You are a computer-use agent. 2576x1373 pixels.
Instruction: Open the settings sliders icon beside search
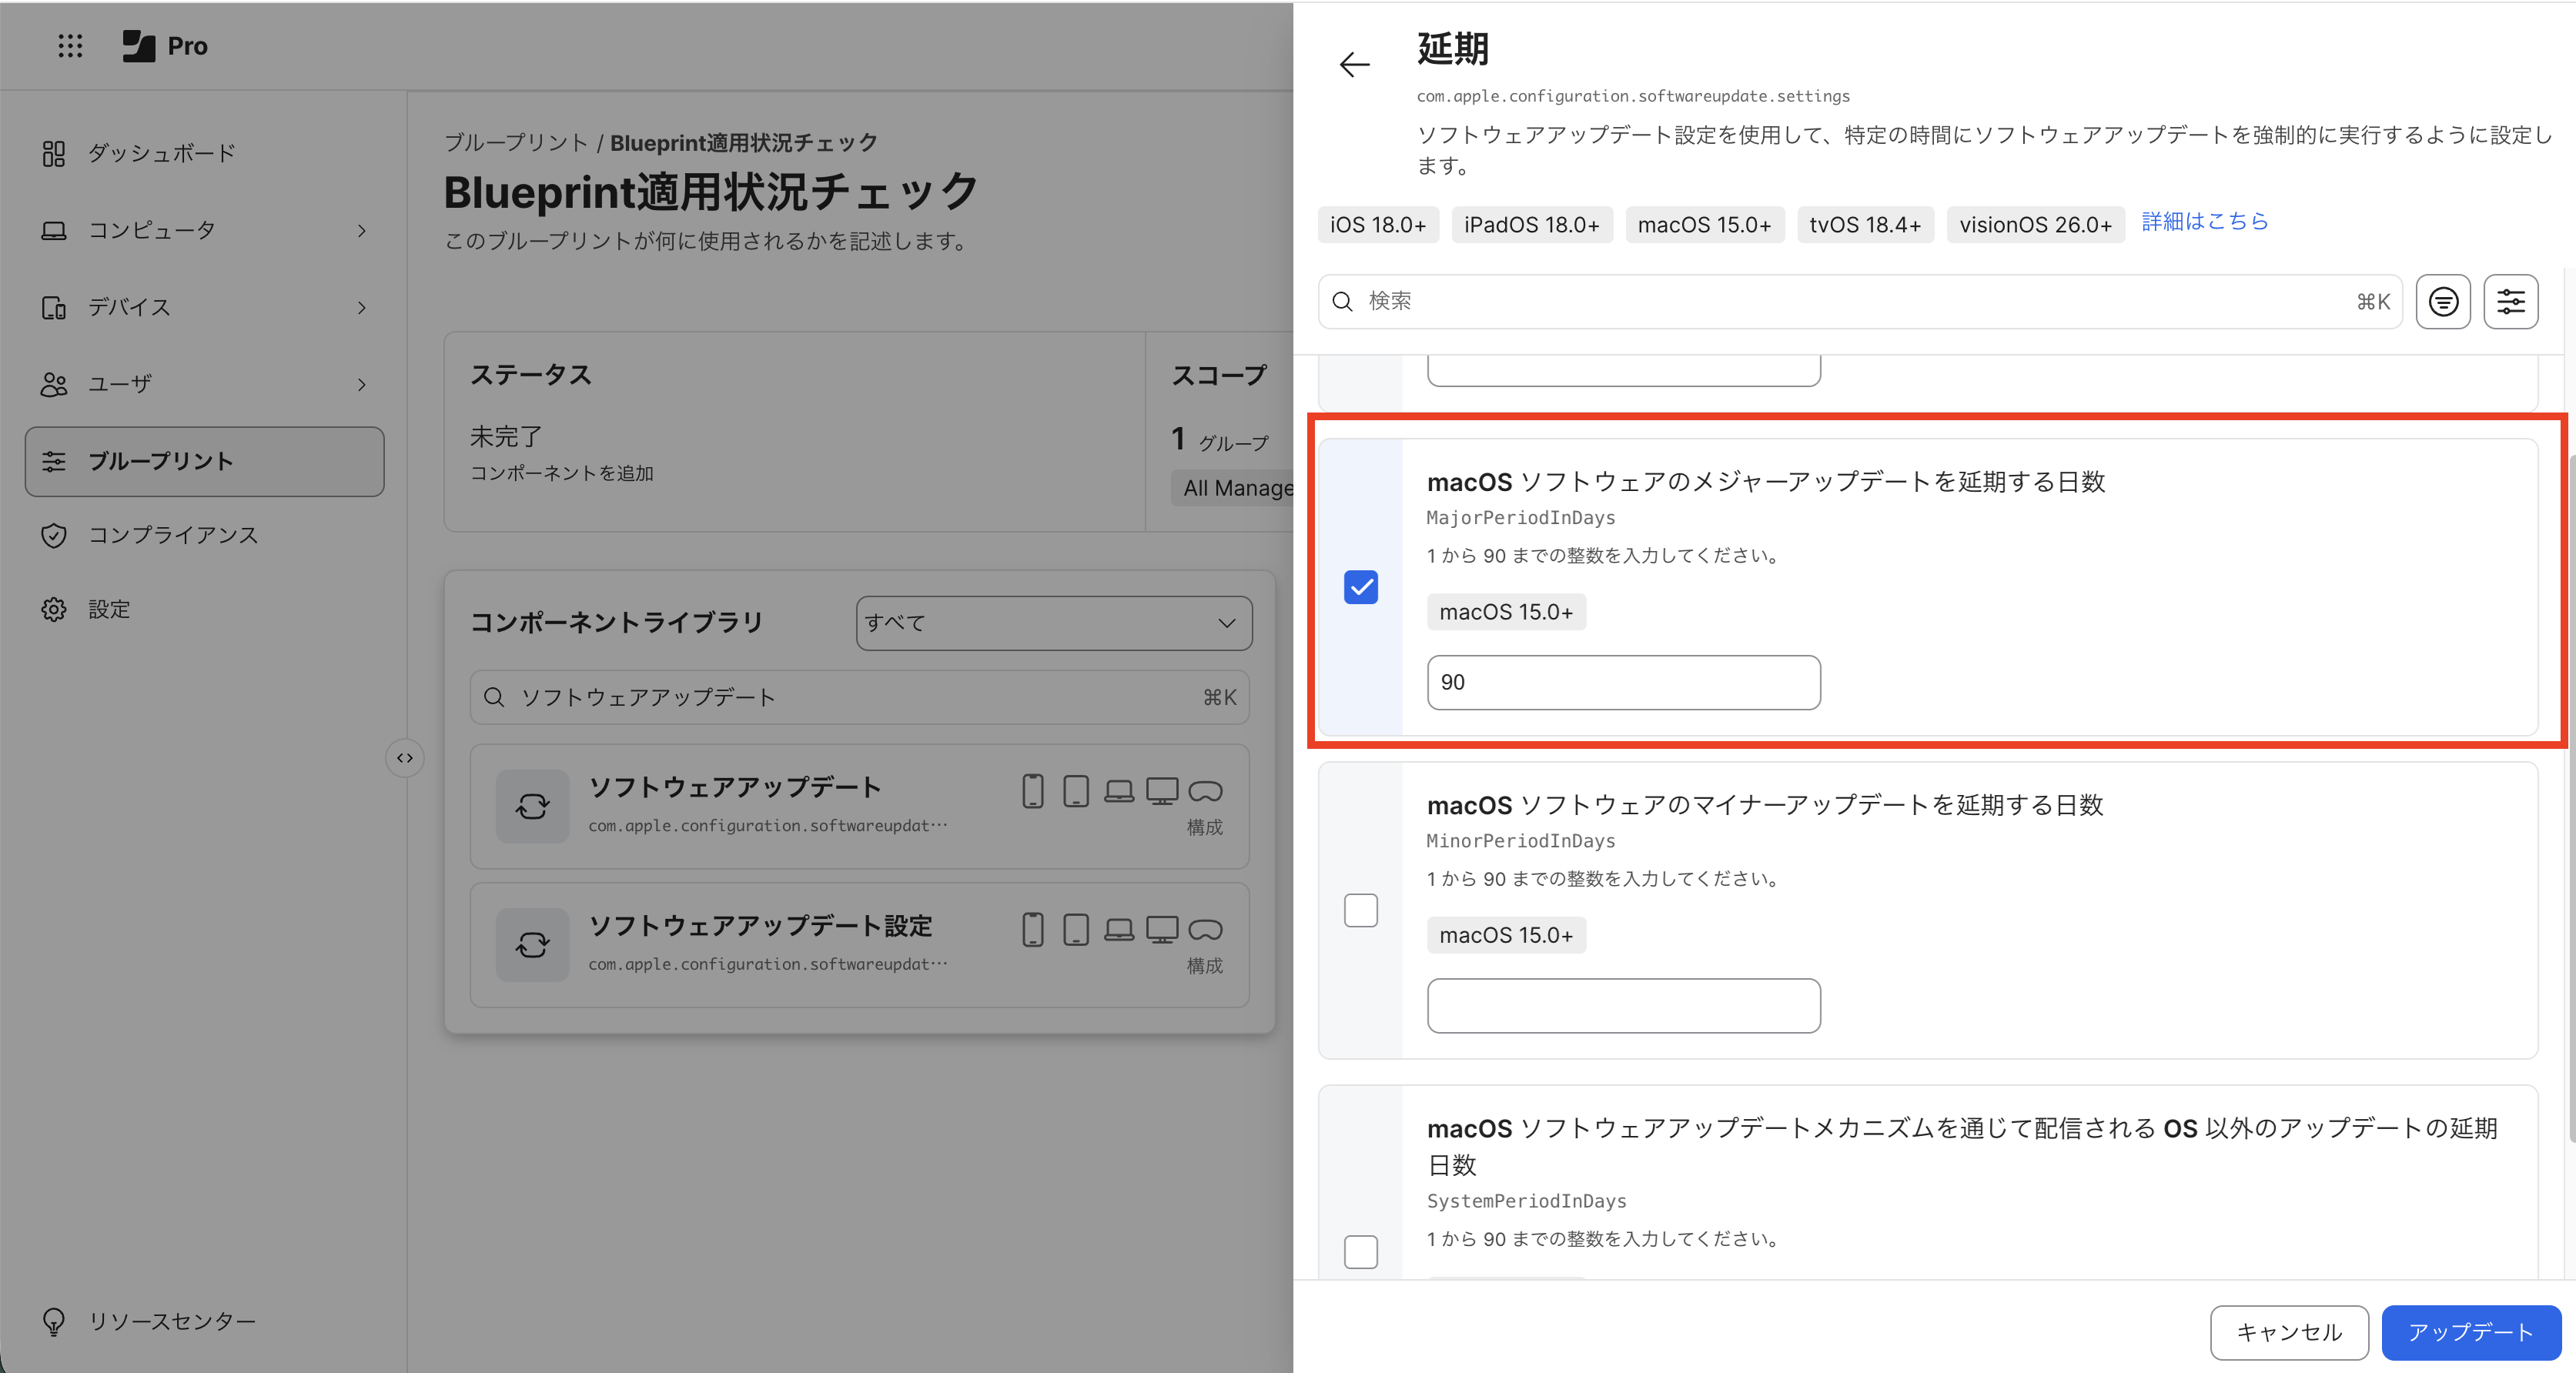[x=2511, y=302]
